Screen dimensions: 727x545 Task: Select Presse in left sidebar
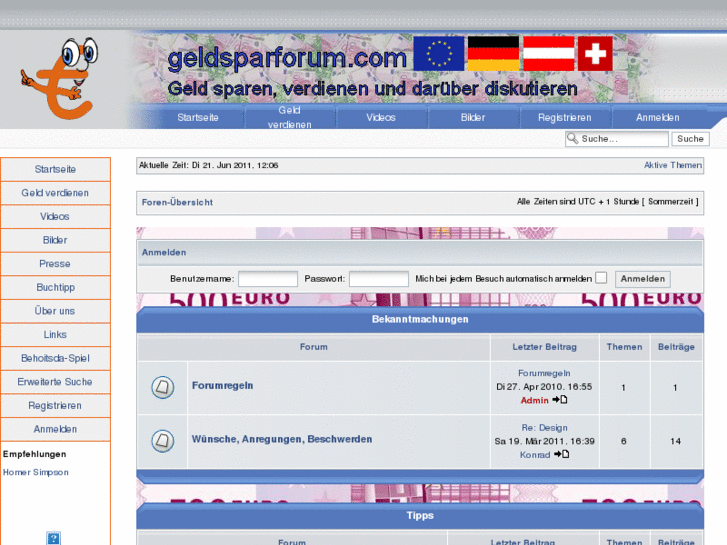click(x=55, y=264)
